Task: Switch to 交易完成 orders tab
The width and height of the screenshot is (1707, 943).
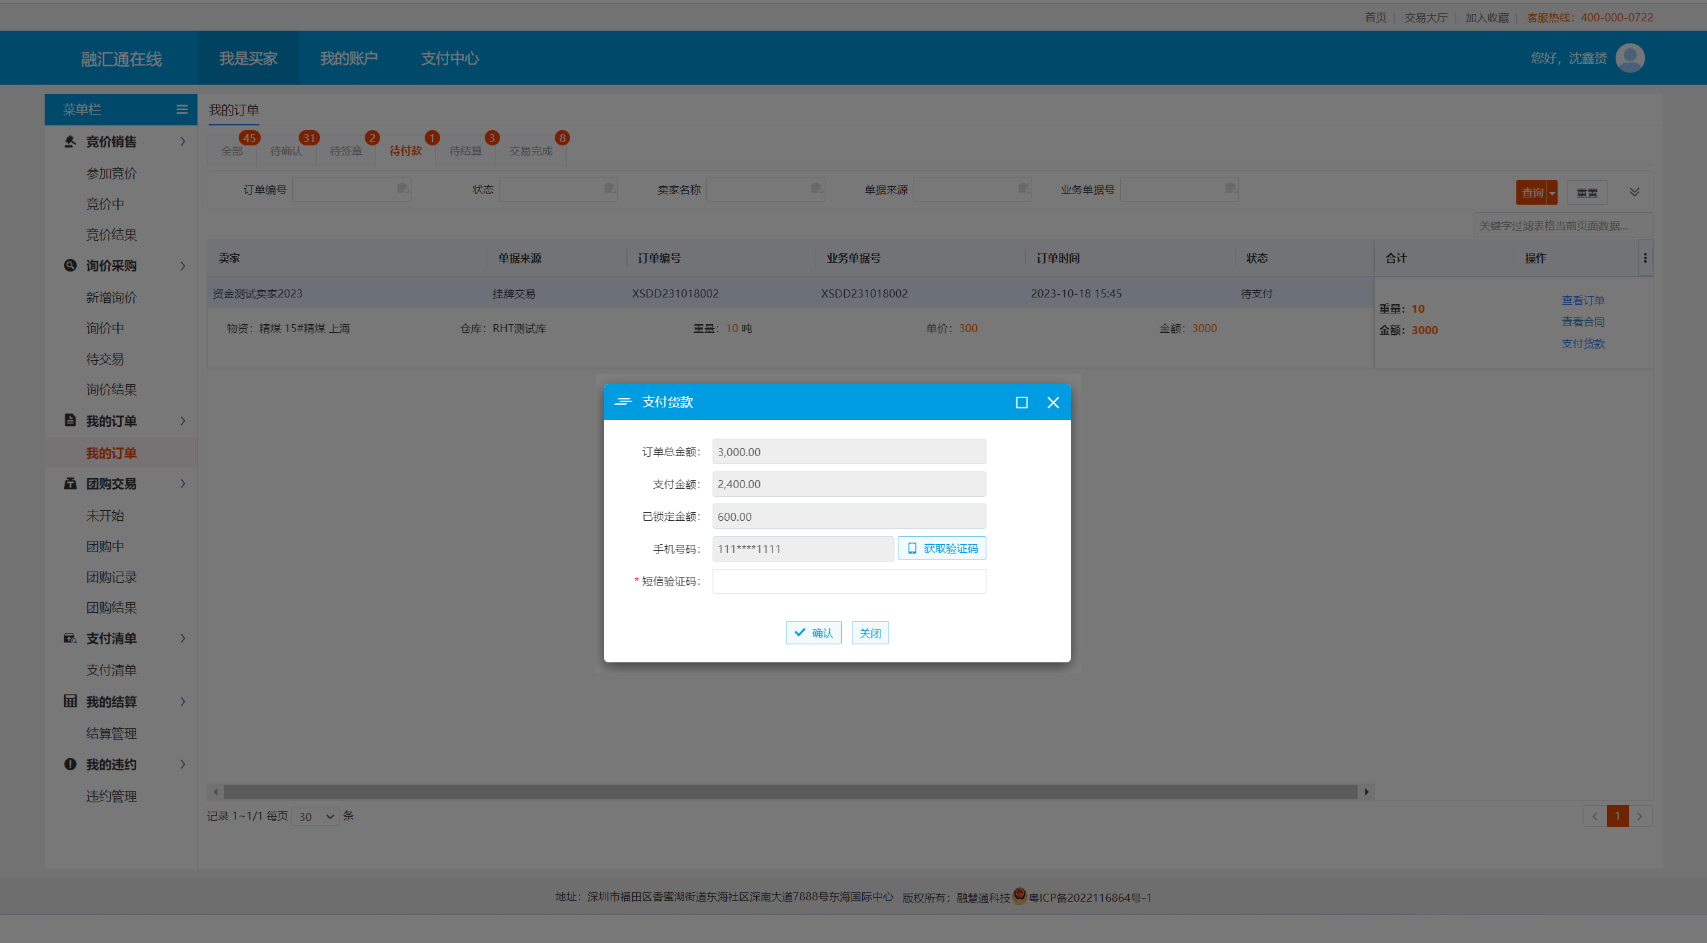Action: point(531,151)
